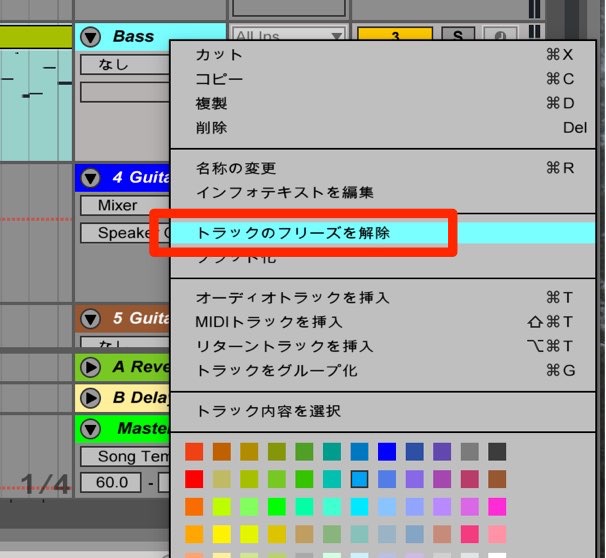This screenshot has width=606, height=558.
Task: Open the Speaker chooser in 4 Guitar
Action: click(125, 233)
